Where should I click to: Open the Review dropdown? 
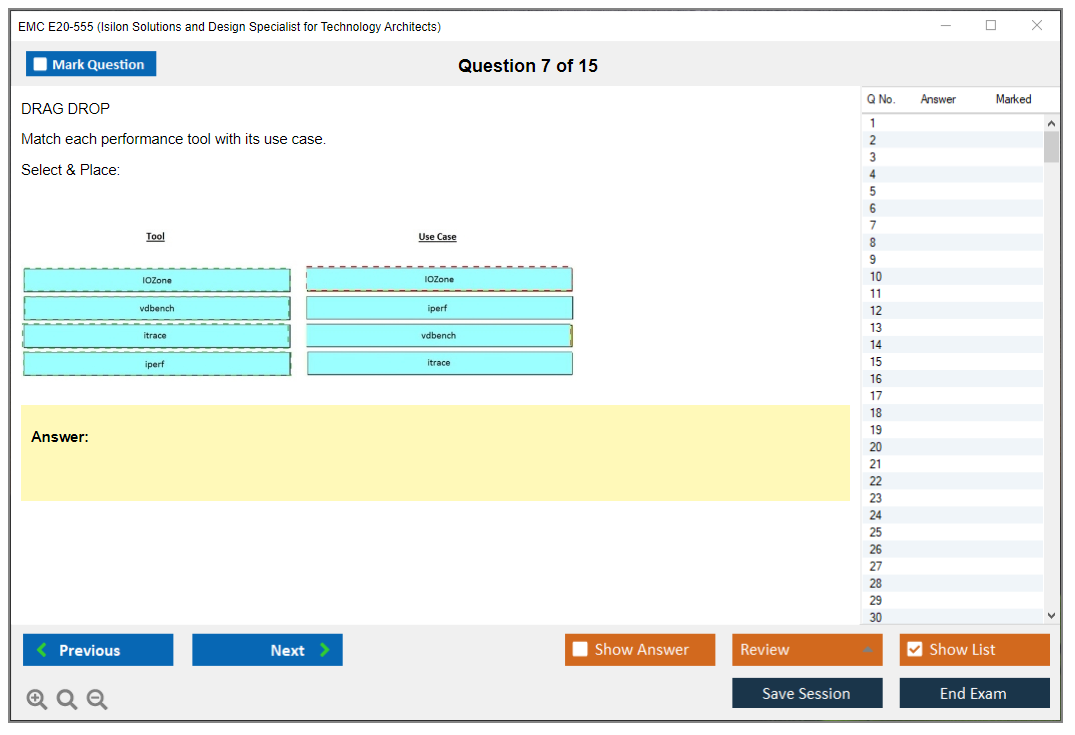pyautogui.click(x=806, y=650)
